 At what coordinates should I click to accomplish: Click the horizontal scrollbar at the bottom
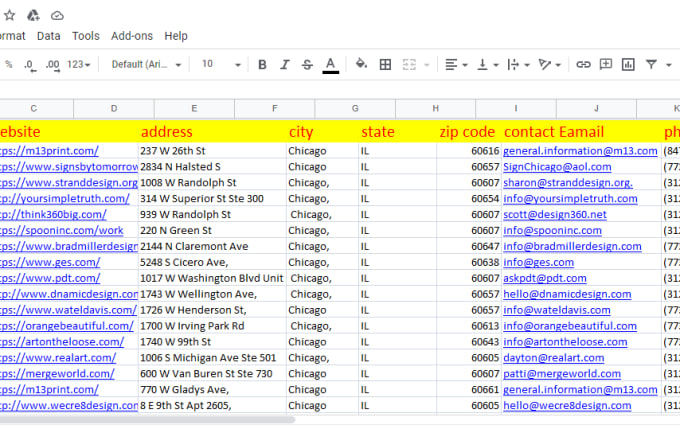pos(147,419)
